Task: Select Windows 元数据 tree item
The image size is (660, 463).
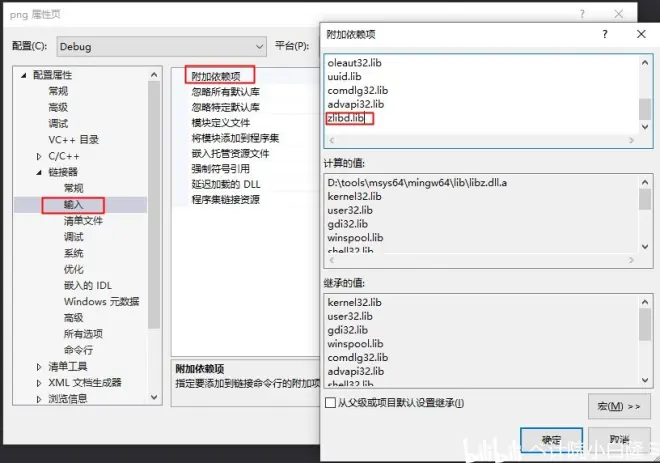Action: click(x=101, y=301)
